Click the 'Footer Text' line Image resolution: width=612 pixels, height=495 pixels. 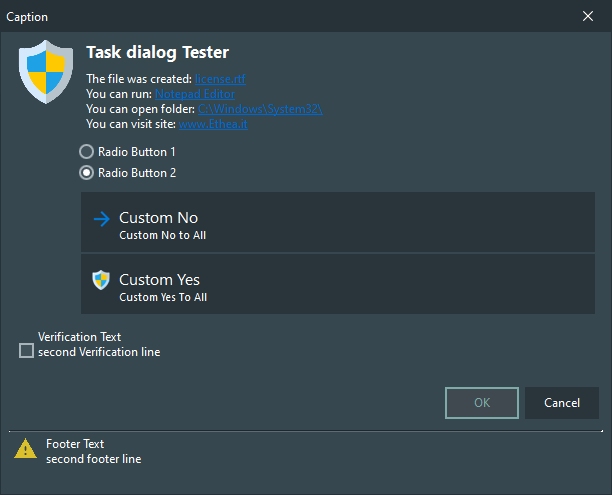[x=75, y=444]
